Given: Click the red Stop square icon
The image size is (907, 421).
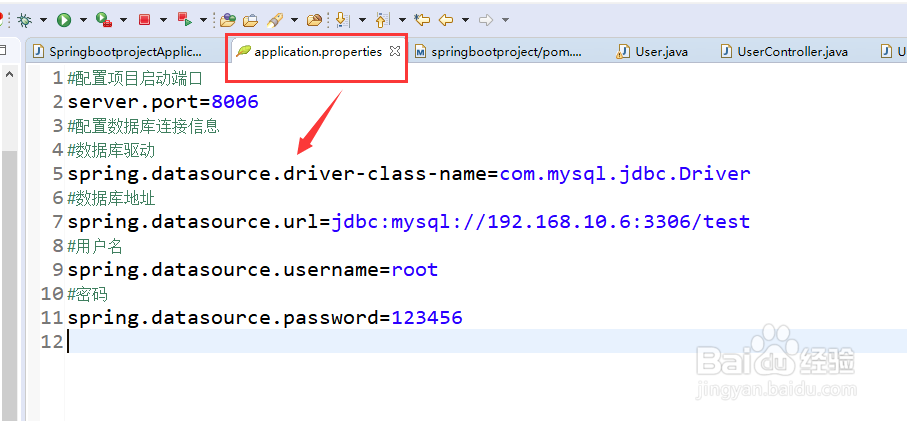Looking at the screenshot, I should pyautogui.click(x=145, y=20).
